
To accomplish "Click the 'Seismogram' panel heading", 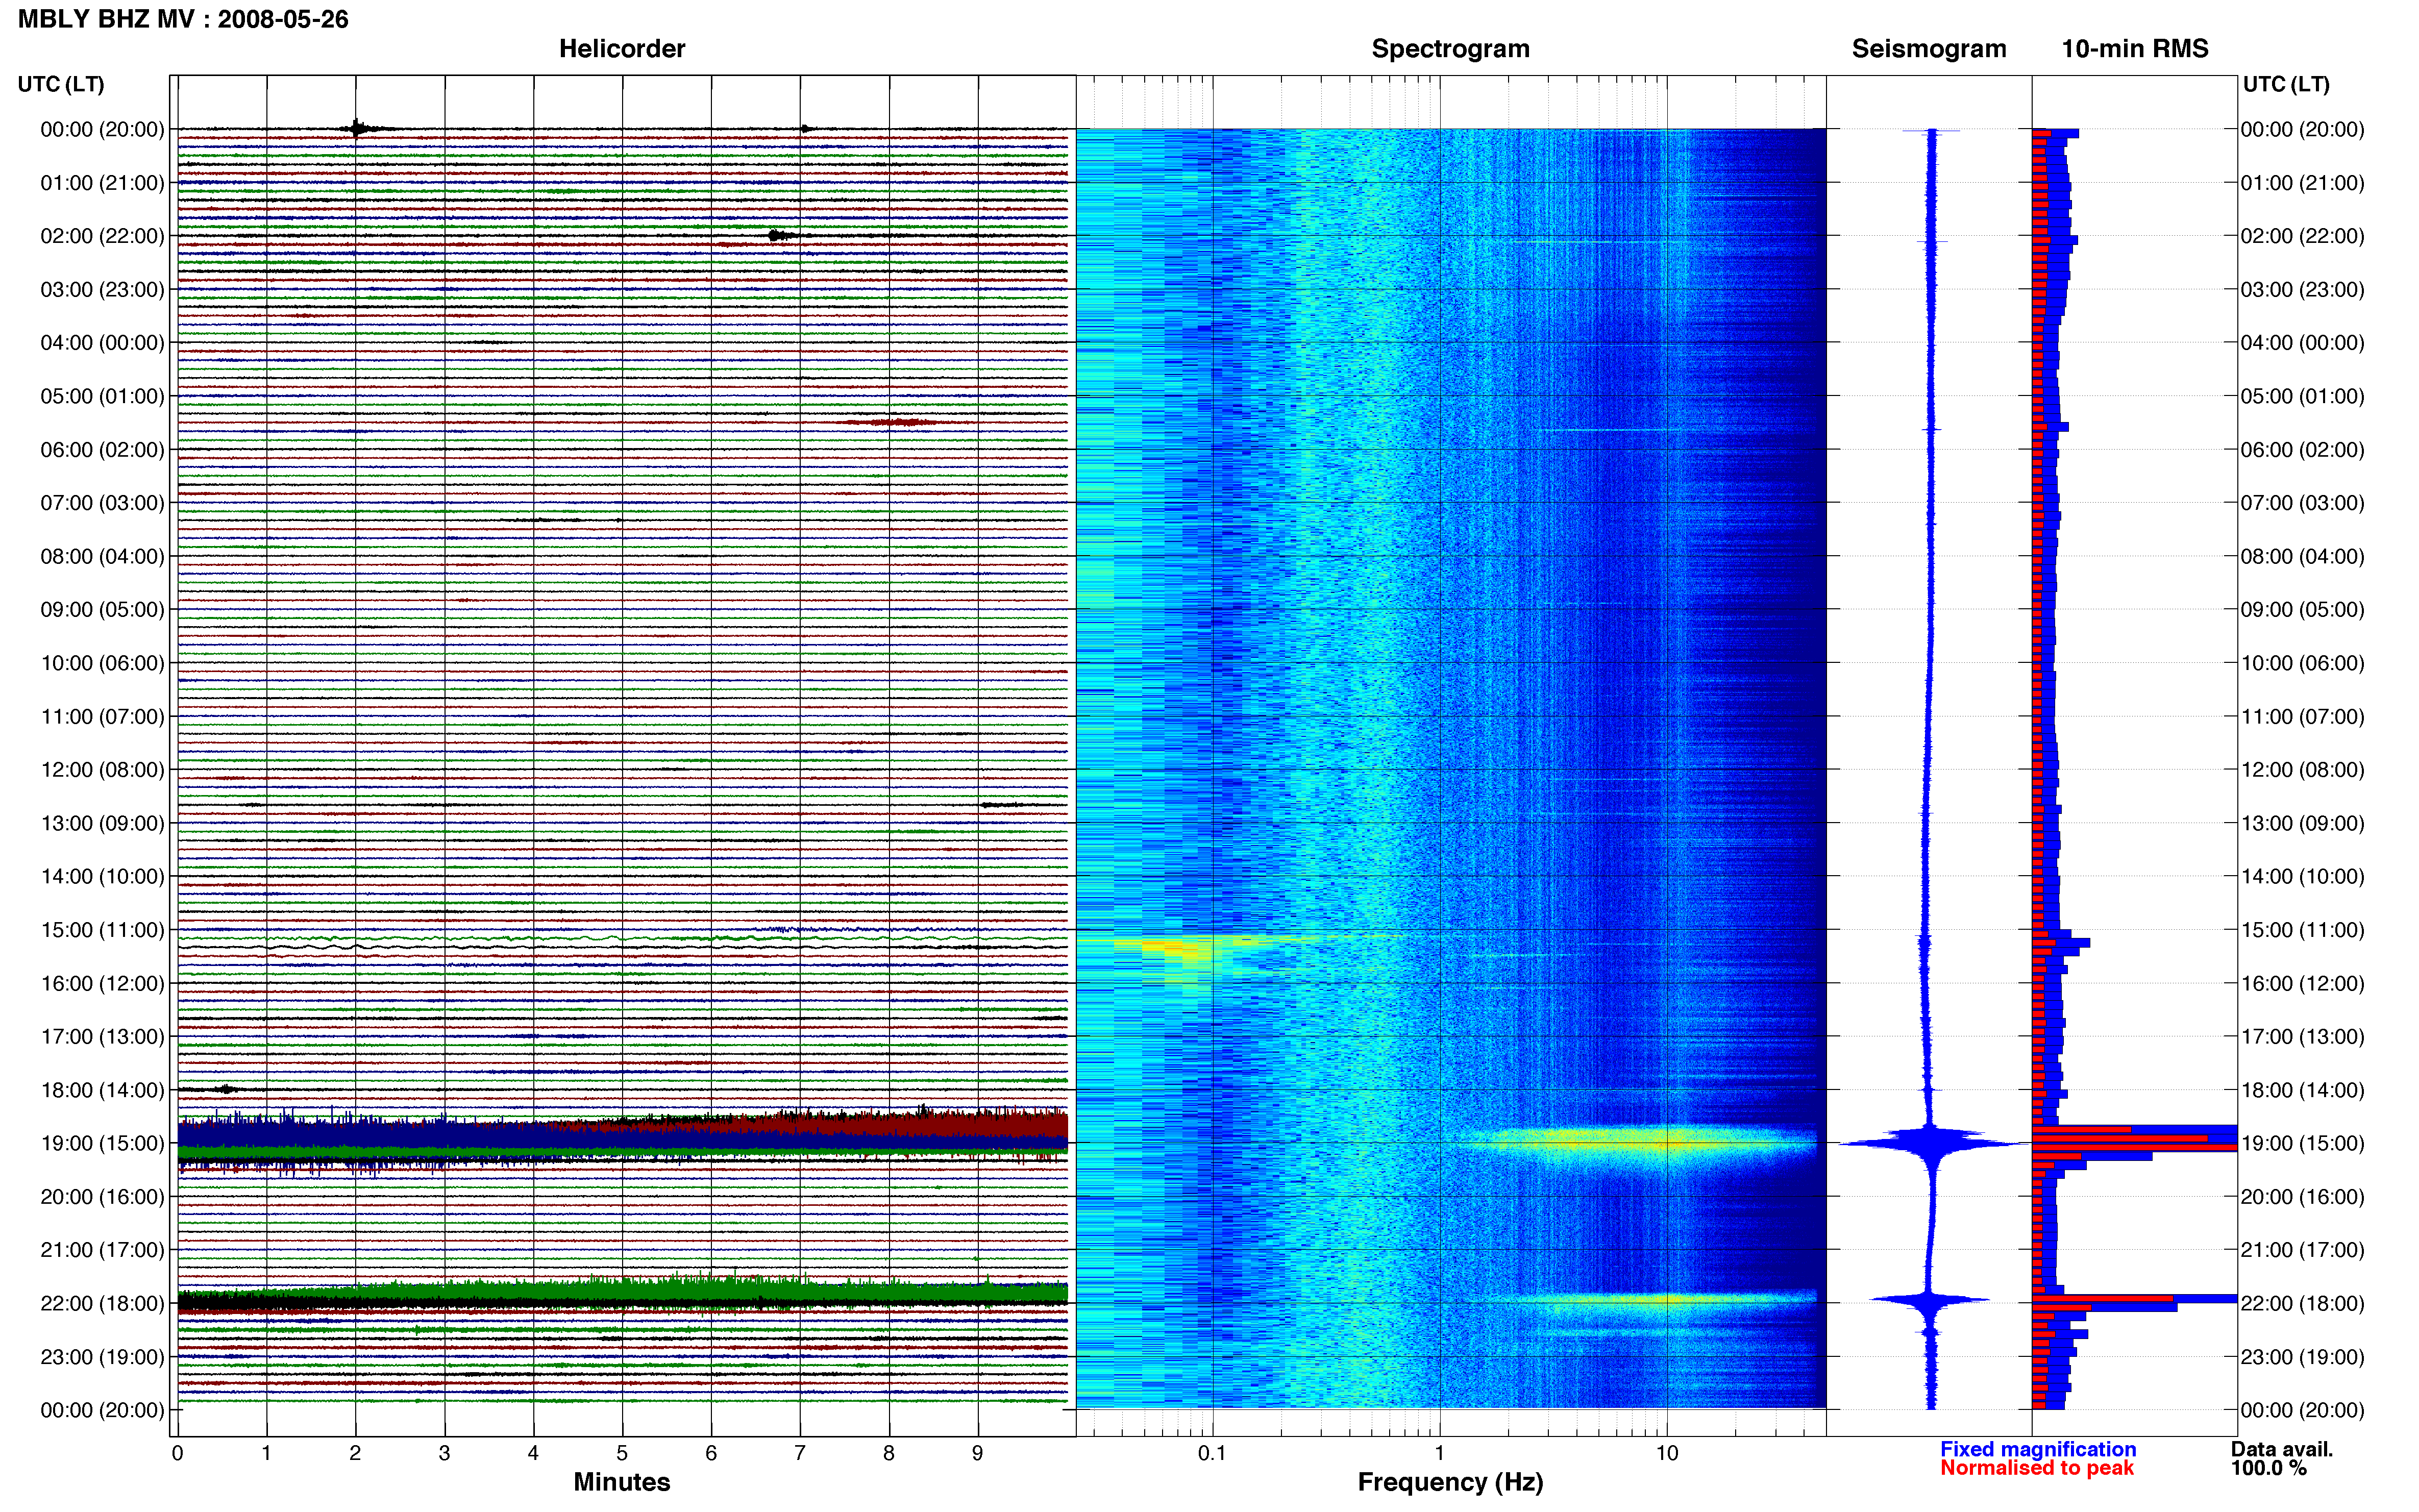I will click(1929, 49).
